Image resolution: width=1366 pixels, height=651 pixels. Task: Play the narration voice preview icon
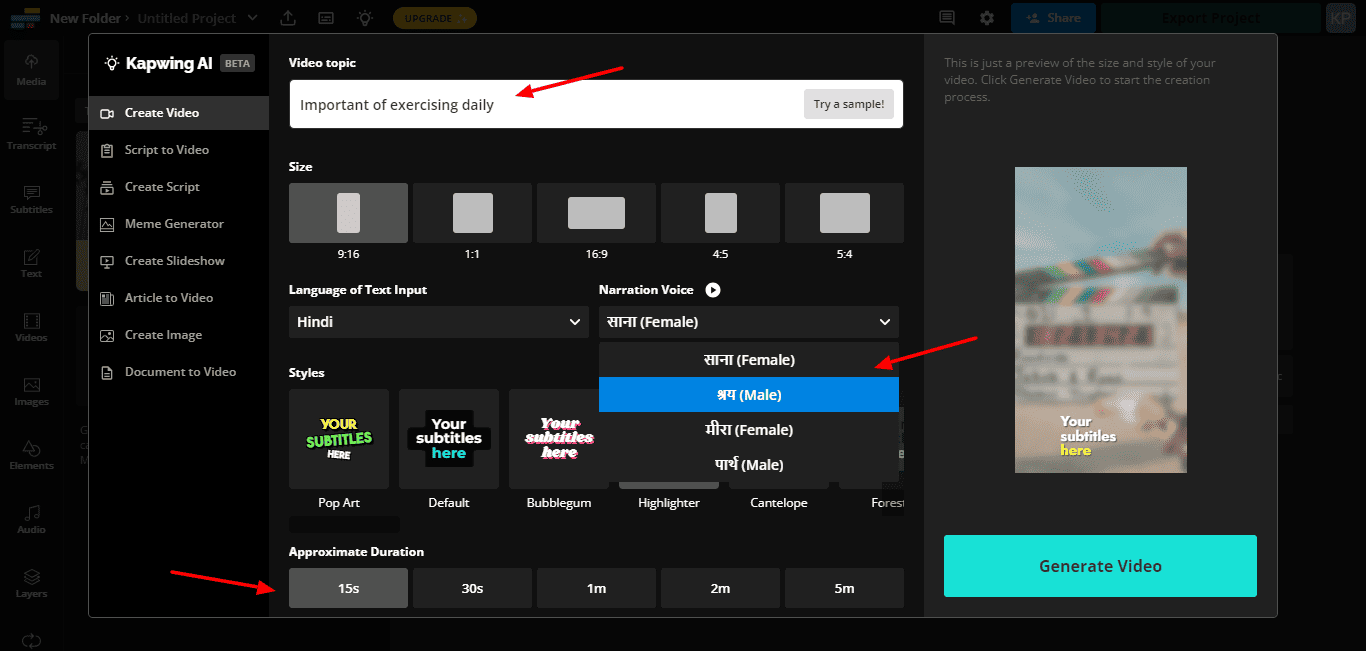pos(712,290)
